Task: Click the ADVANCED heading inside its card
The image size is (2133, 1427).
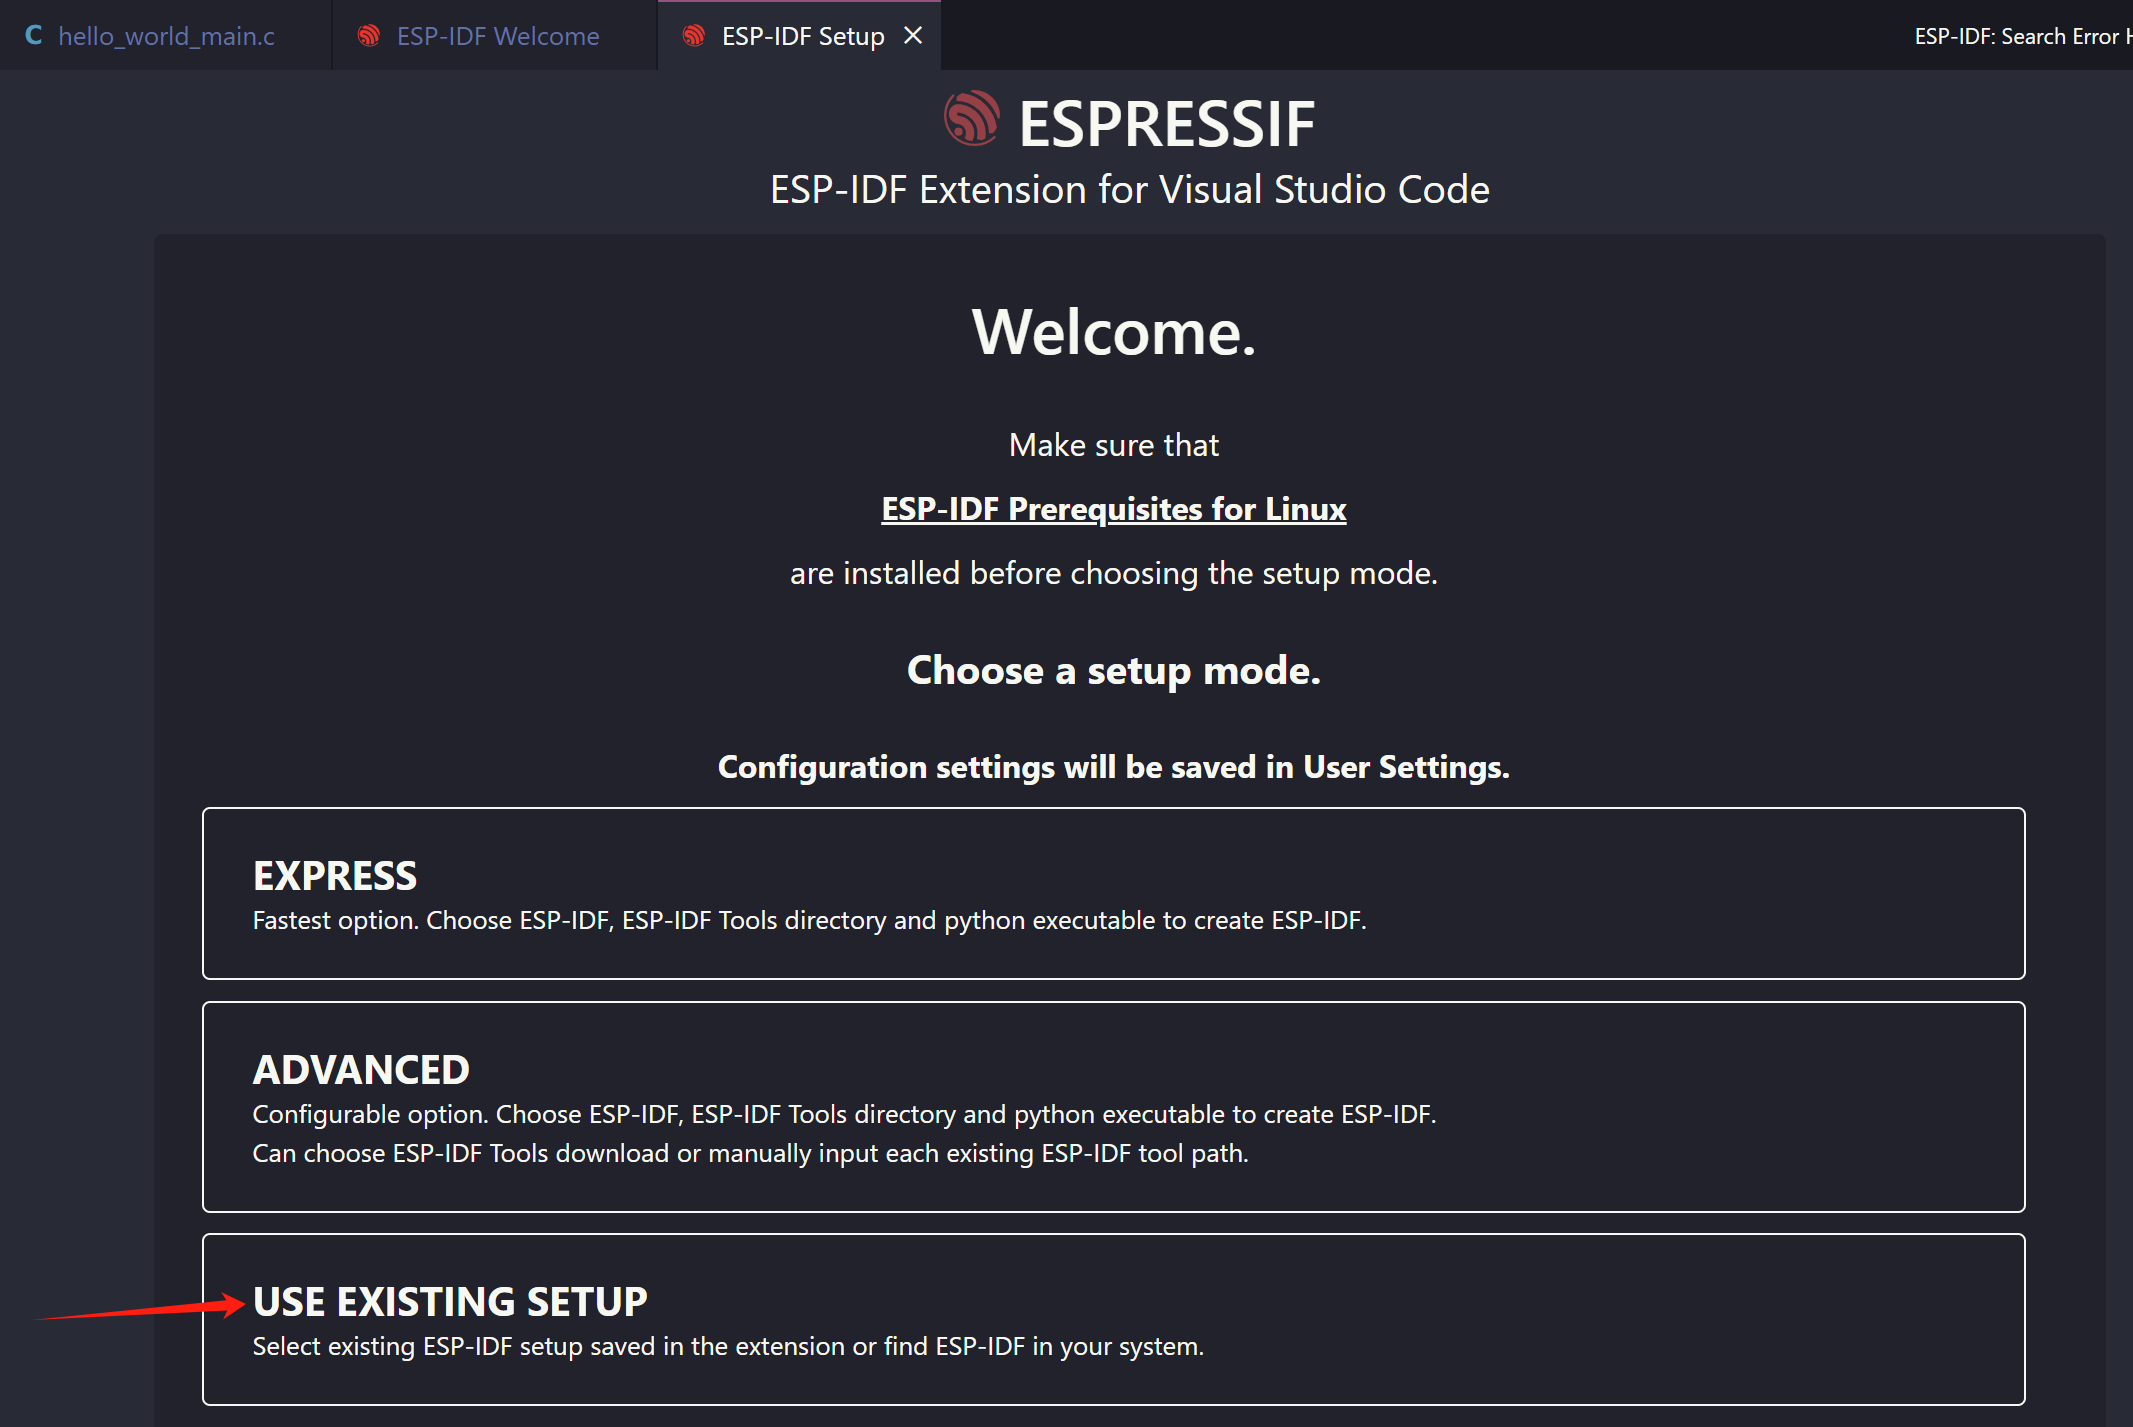Action: pyautogui.click(x=361, y=1068)
